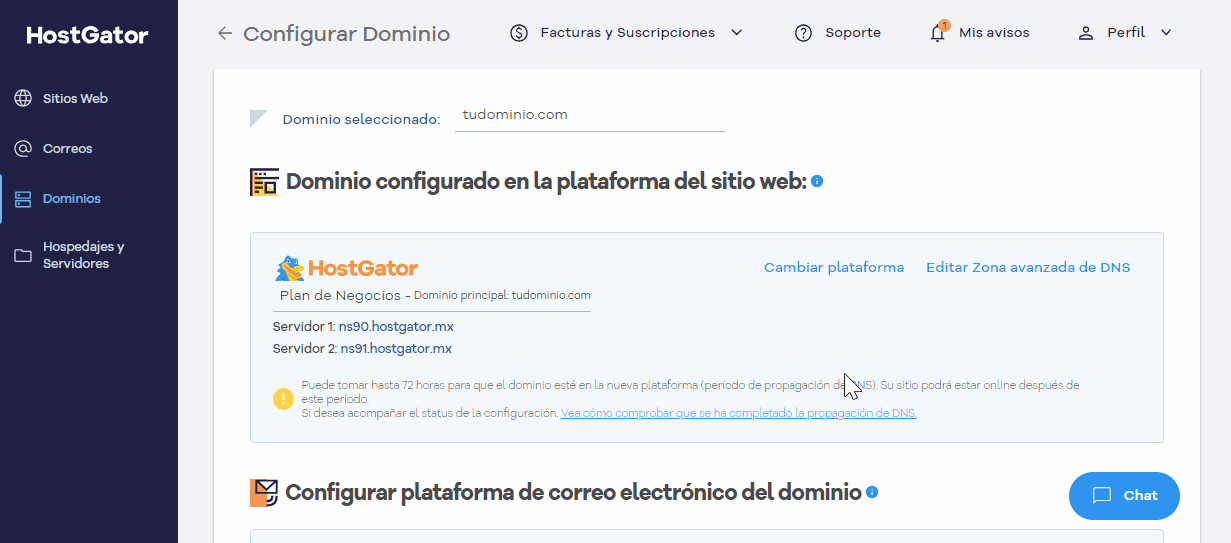Click info icon beside correo electrónico heading
Screen dimensions: 1231x543
(x=872, y=492)
